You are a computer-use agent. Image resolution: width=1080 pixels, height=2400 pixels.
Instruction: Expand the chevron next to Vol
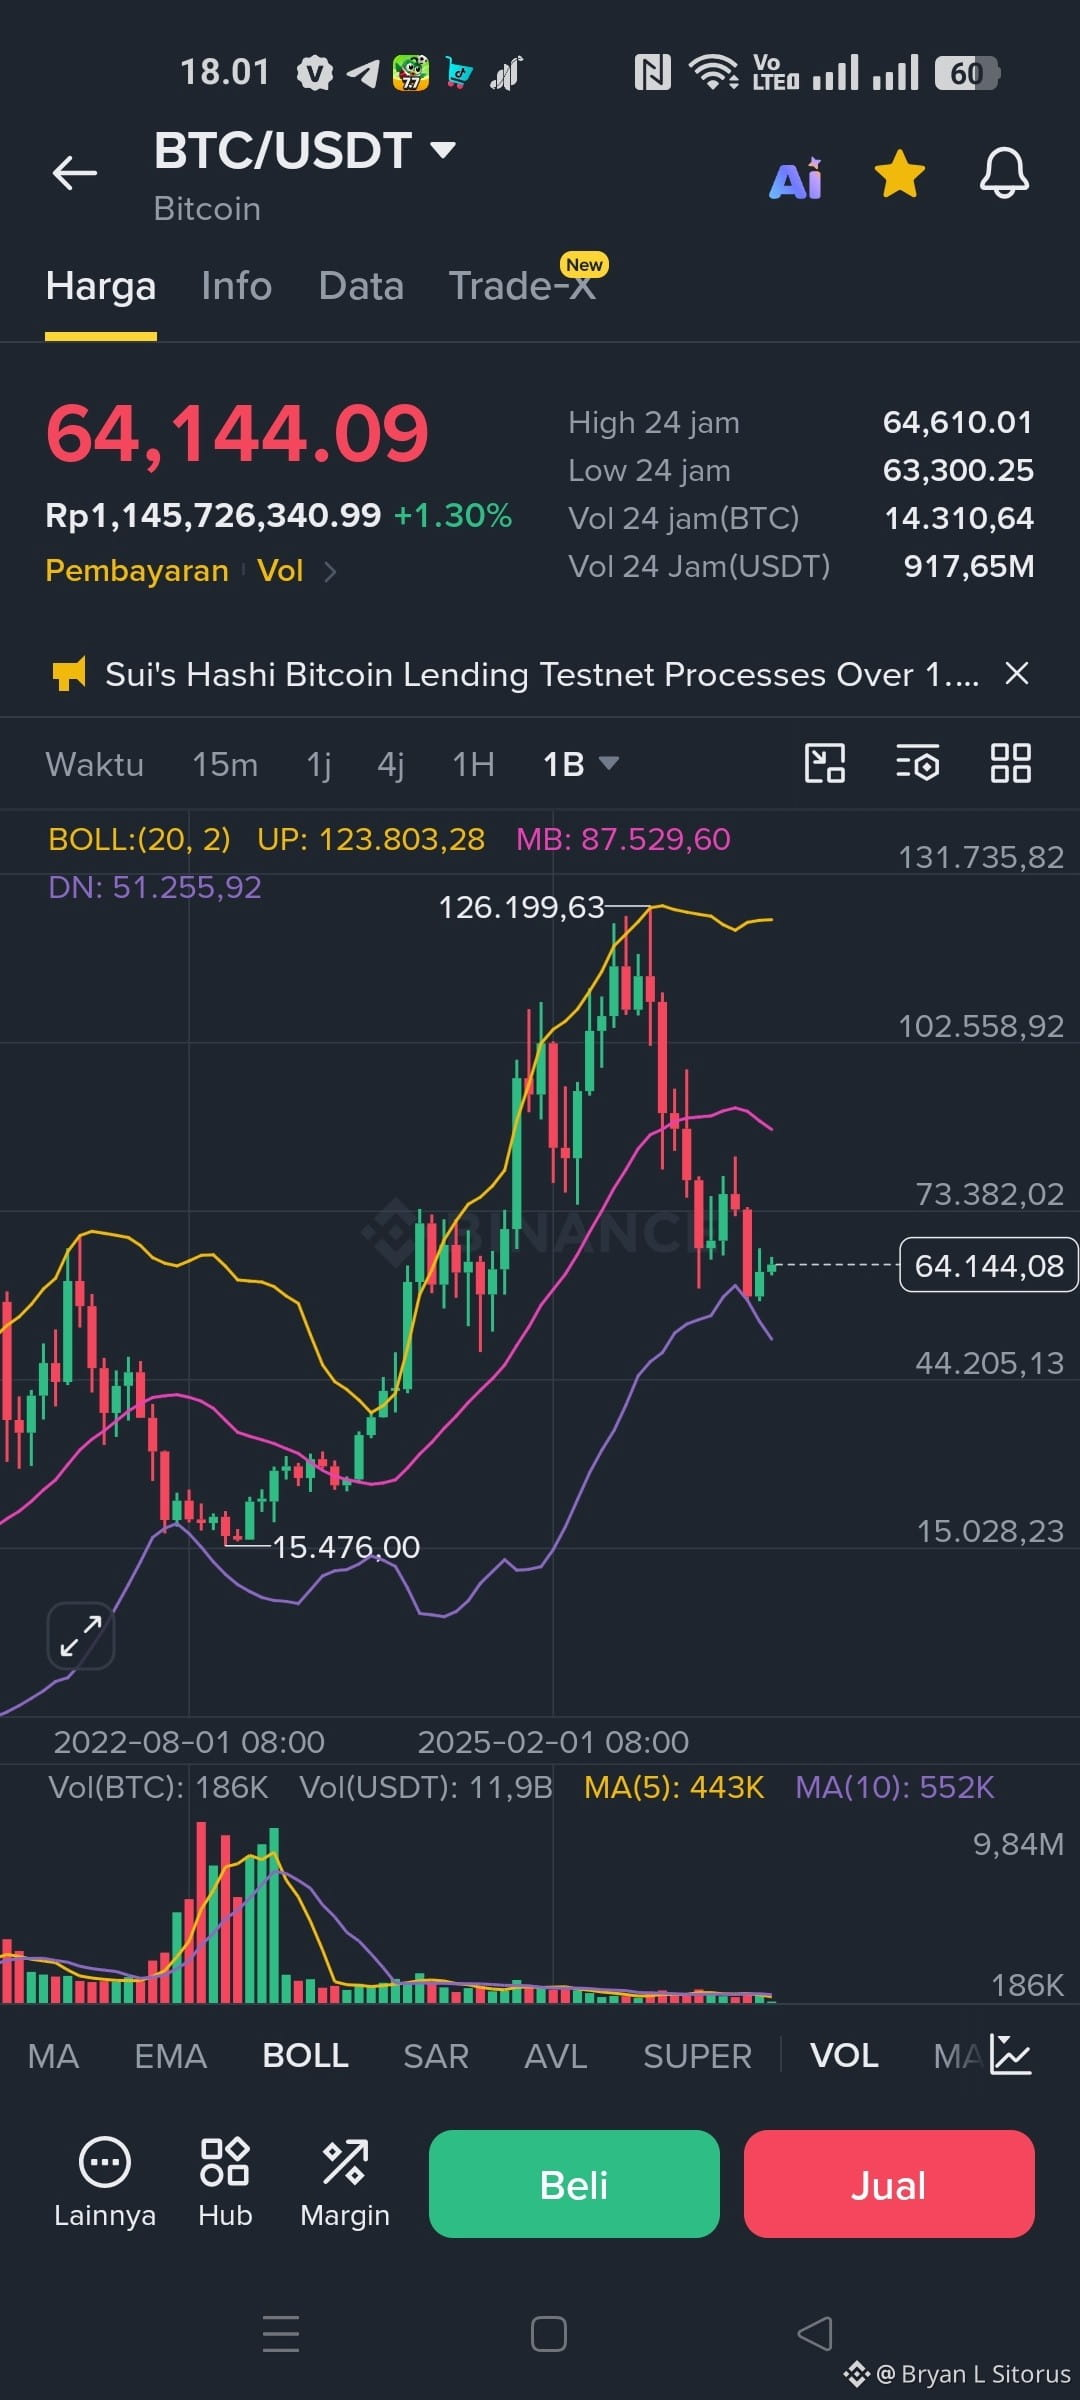(x=330, y=571)
